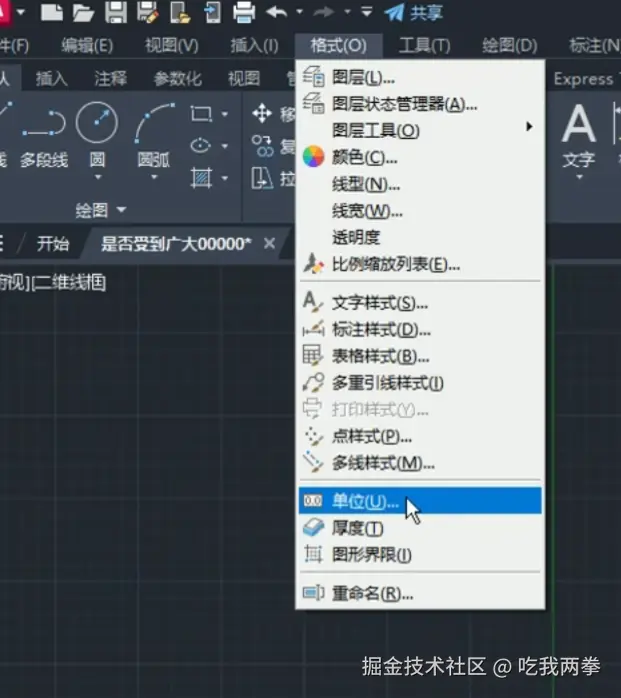The height and width of the screenshot is (698, 621).
Task: Expand the 绘图 panel flyout
Action: tap(101, 210)
